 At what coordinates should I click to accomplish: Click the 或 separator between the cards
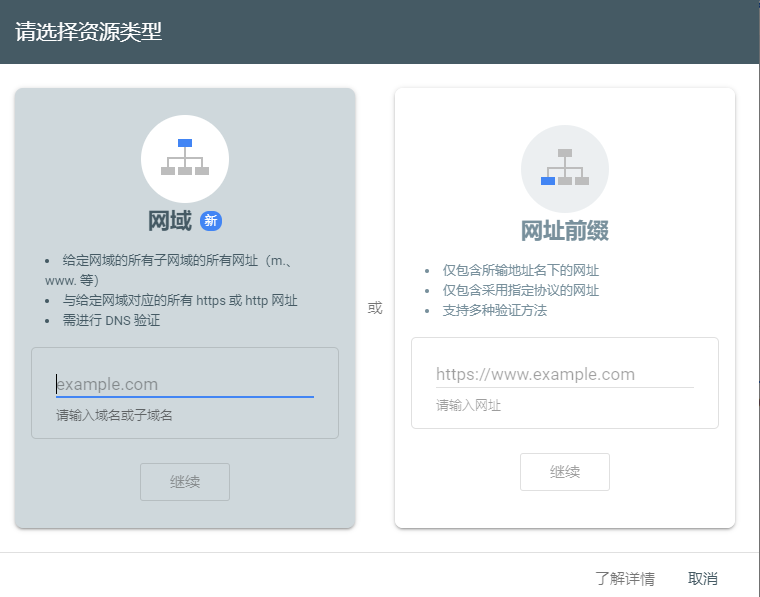(x=375, y=308)
